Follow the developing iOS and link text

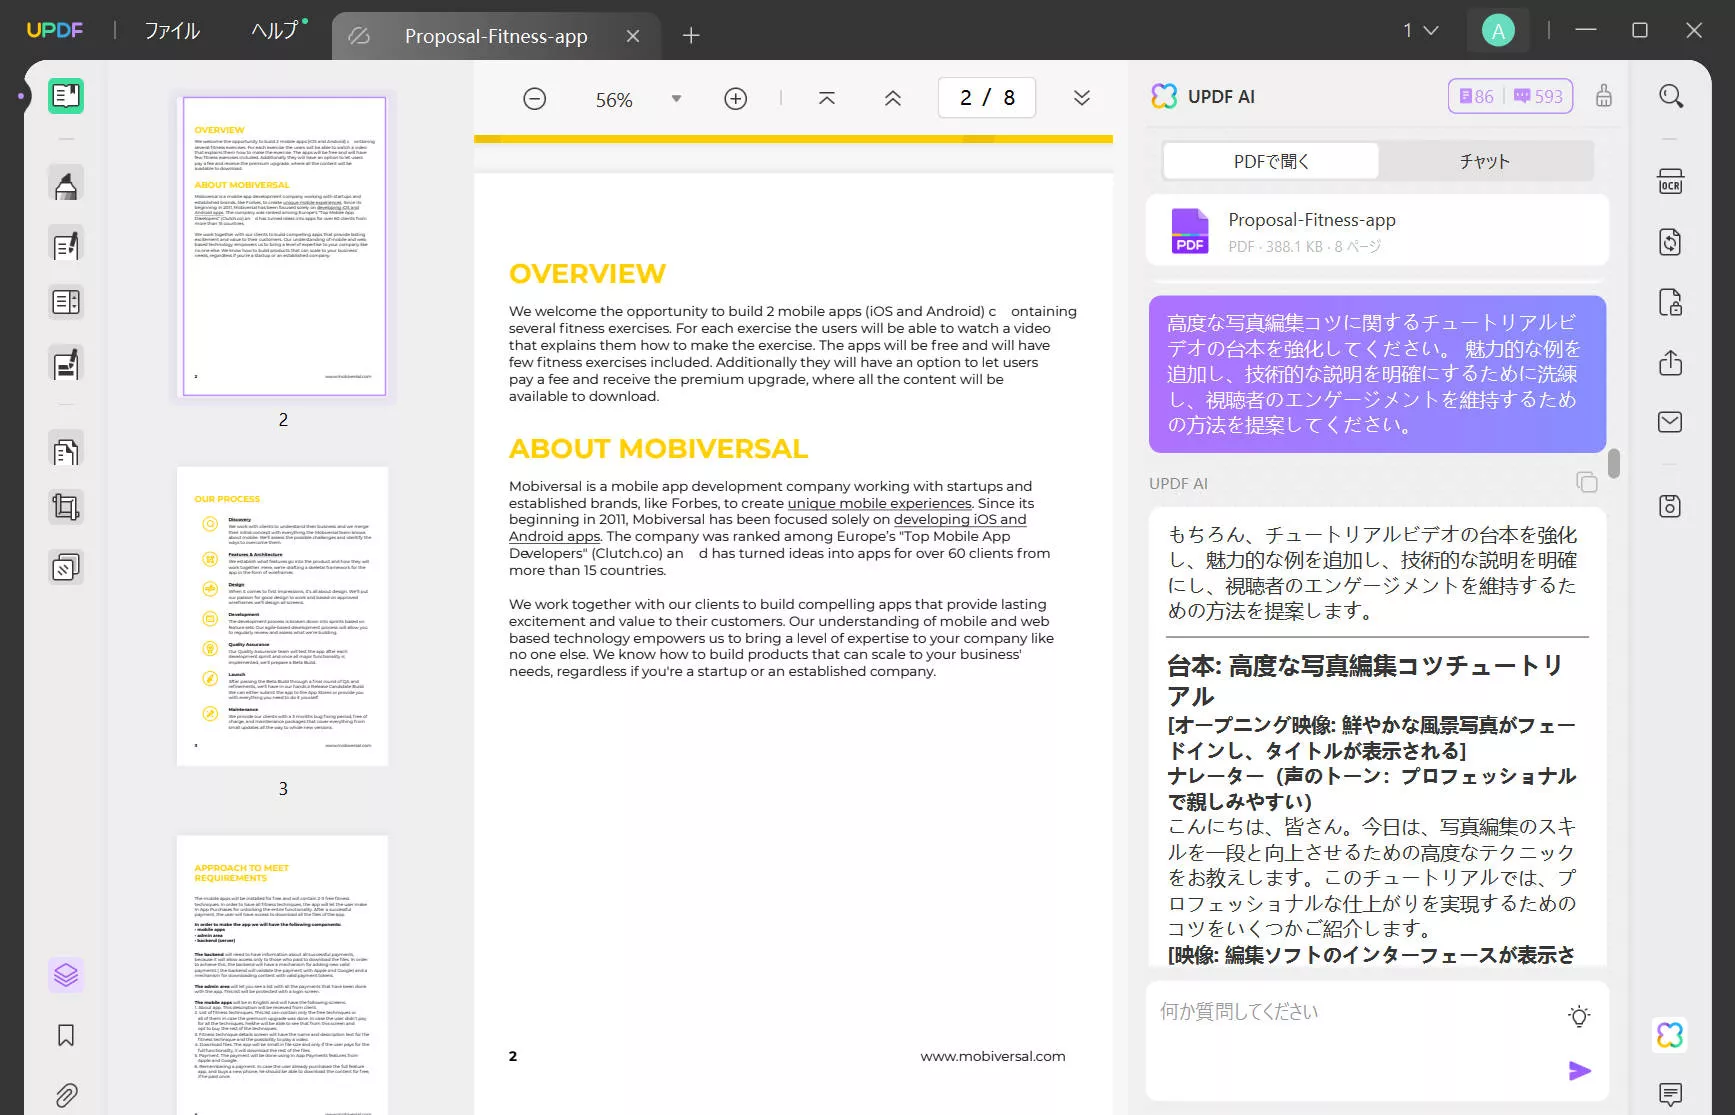coord(960,520)
